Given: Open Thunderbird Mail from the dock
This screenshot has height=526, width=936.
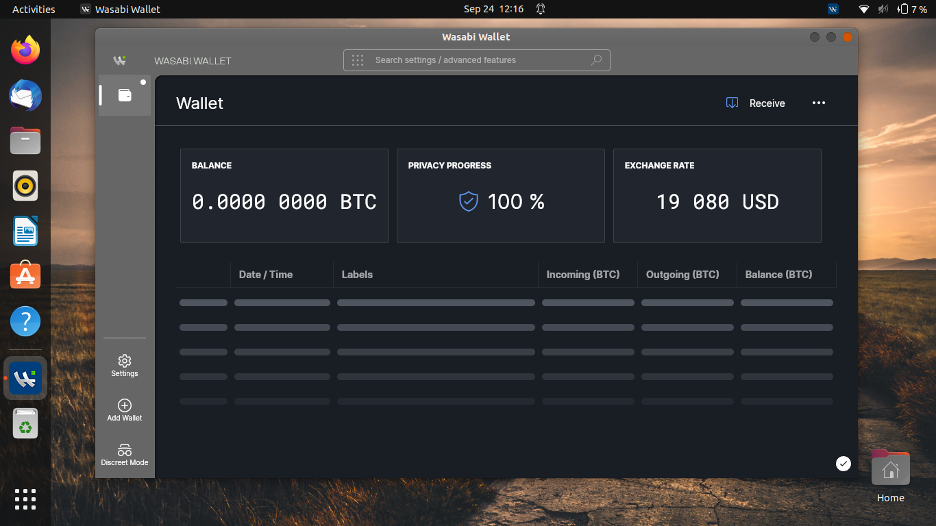Looking at the screenshot, I should (x=25, y=96).
